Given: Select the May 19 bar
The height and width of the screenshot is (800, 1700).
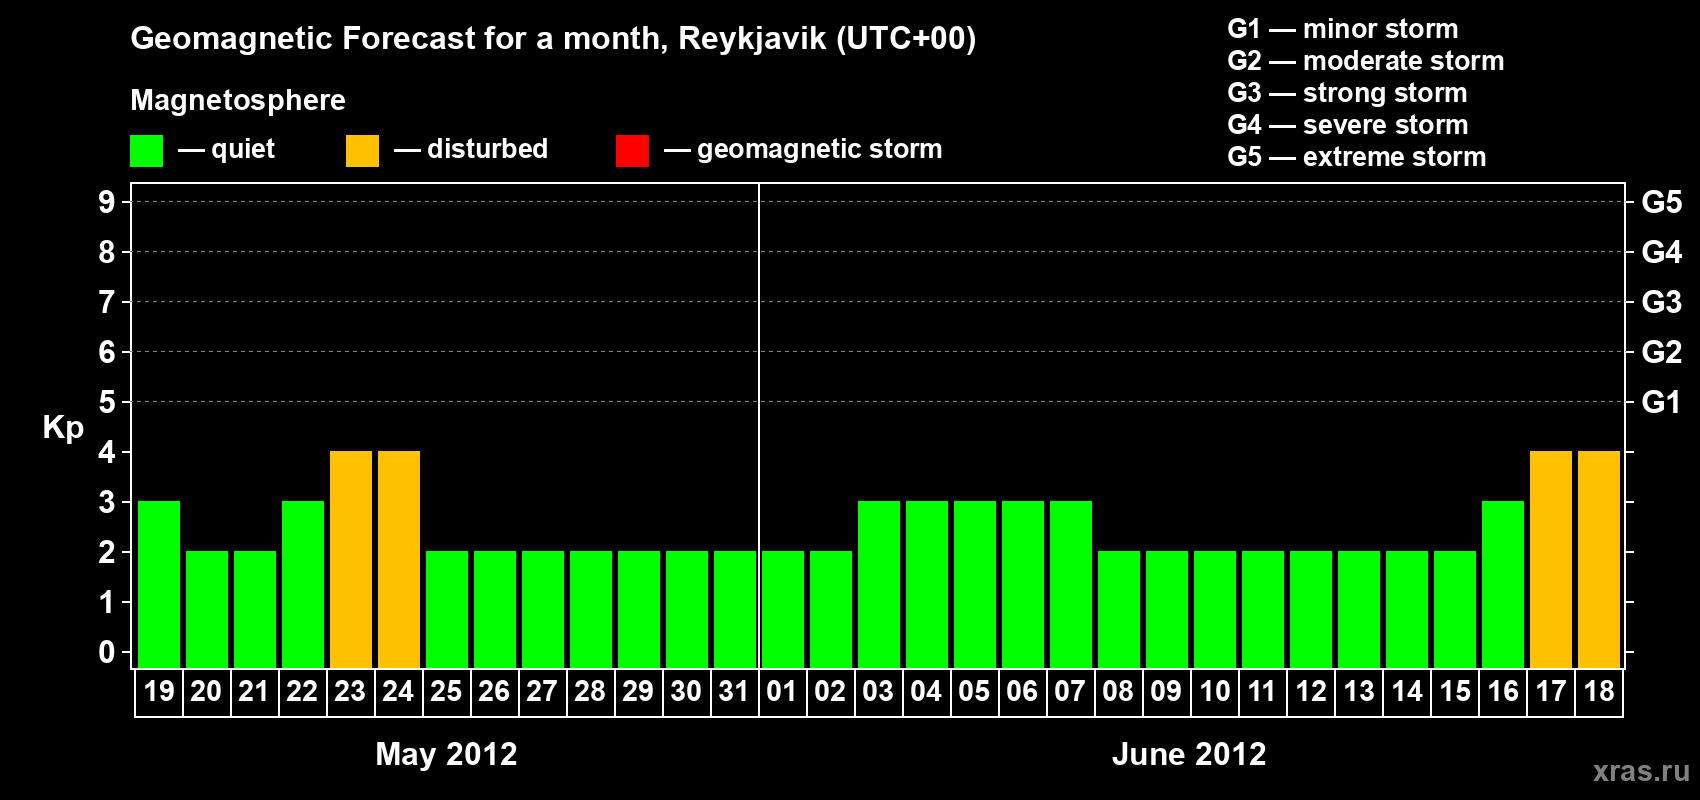Looking at the screenshot, I should (x=159, y=585).
